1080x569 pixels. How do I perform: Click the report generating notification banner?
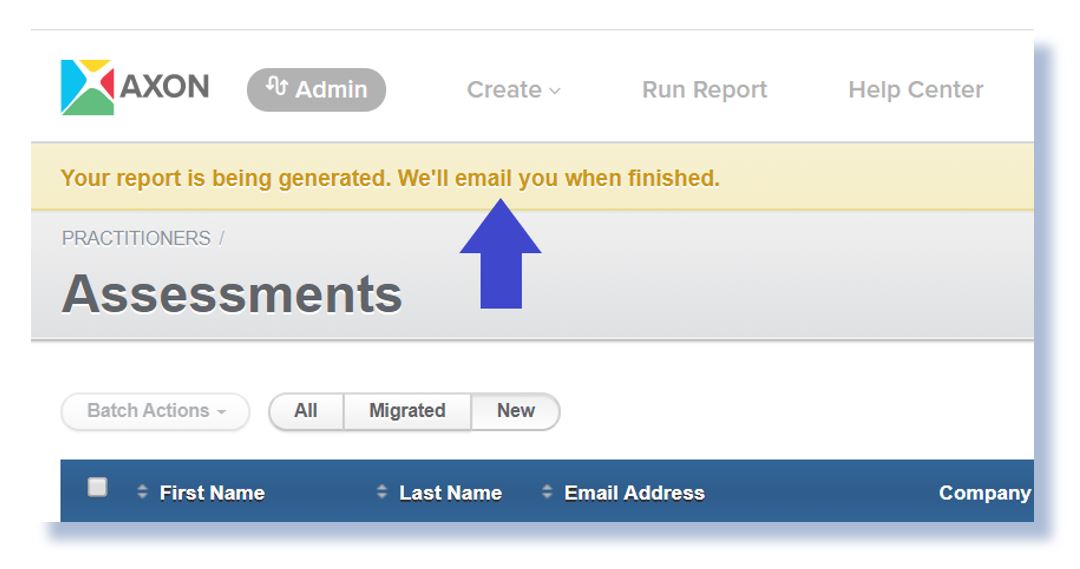click(x=390, y=179)
